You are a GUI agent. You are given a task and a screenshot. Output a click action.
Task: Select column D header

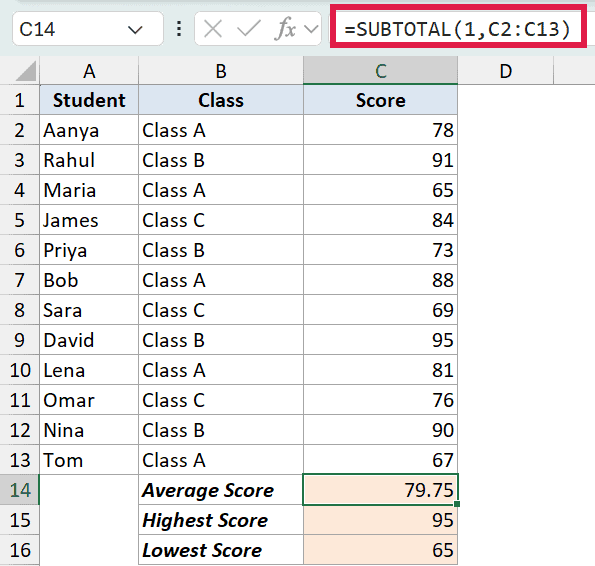coord(505,71)
